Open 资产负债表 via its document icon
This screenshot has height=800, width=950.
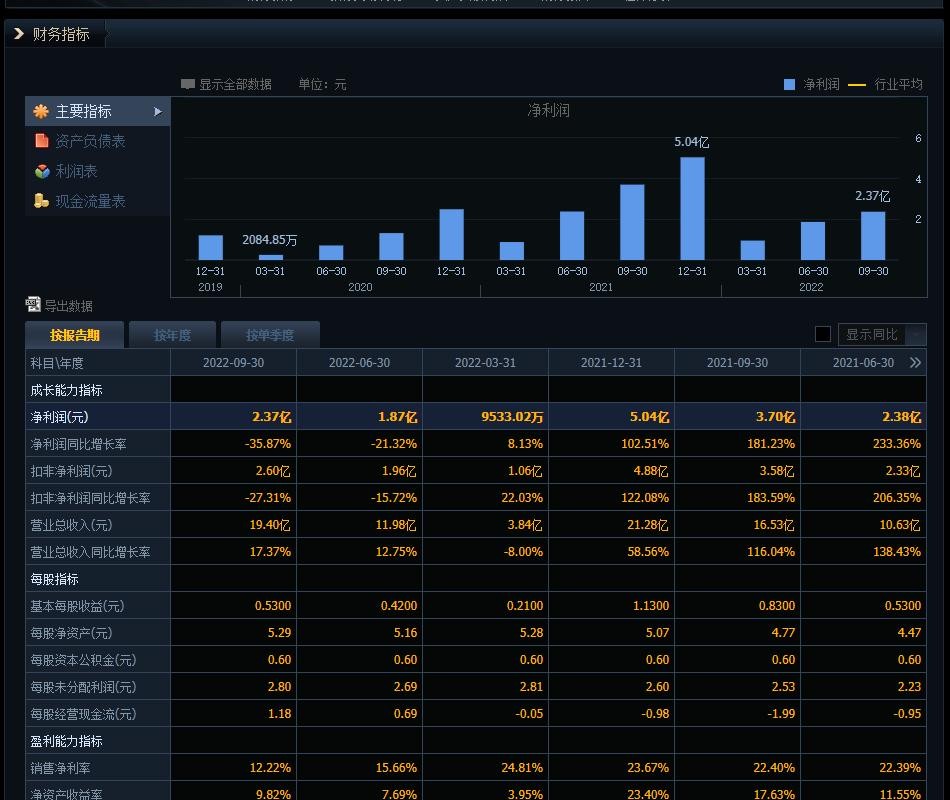pyautogui.click(x=42, y=141)
